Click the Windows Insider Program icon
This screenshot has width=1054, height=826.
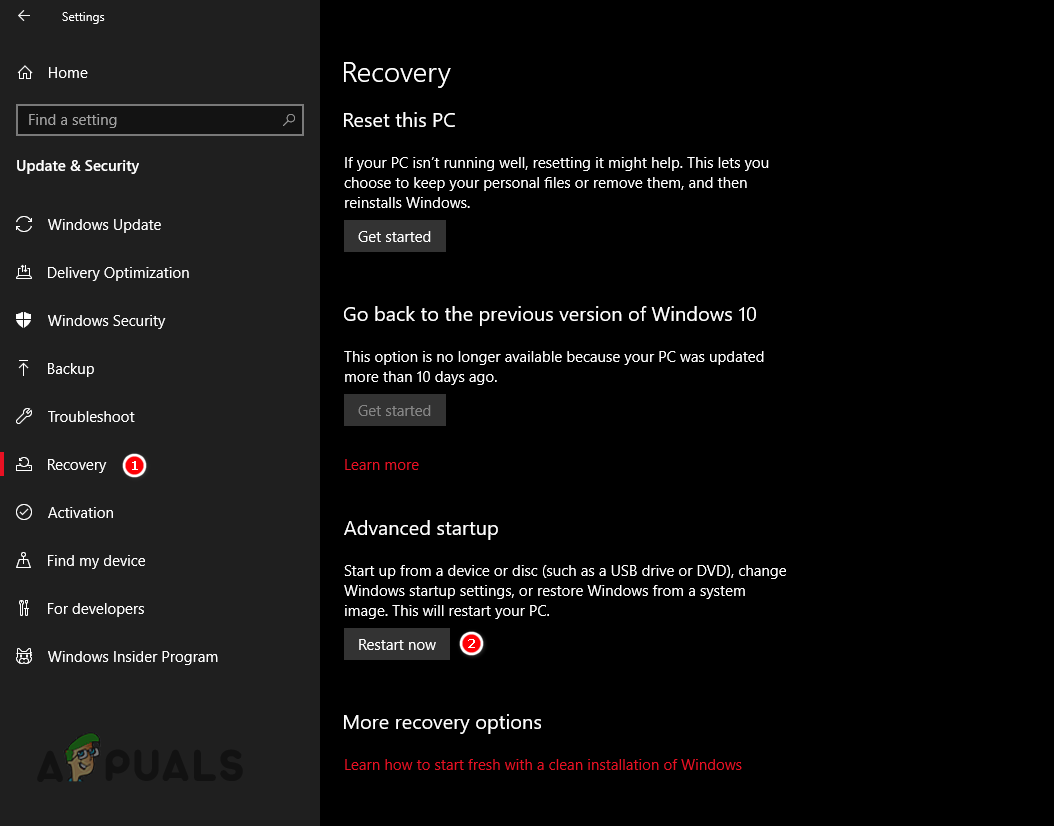pos(25,657)
